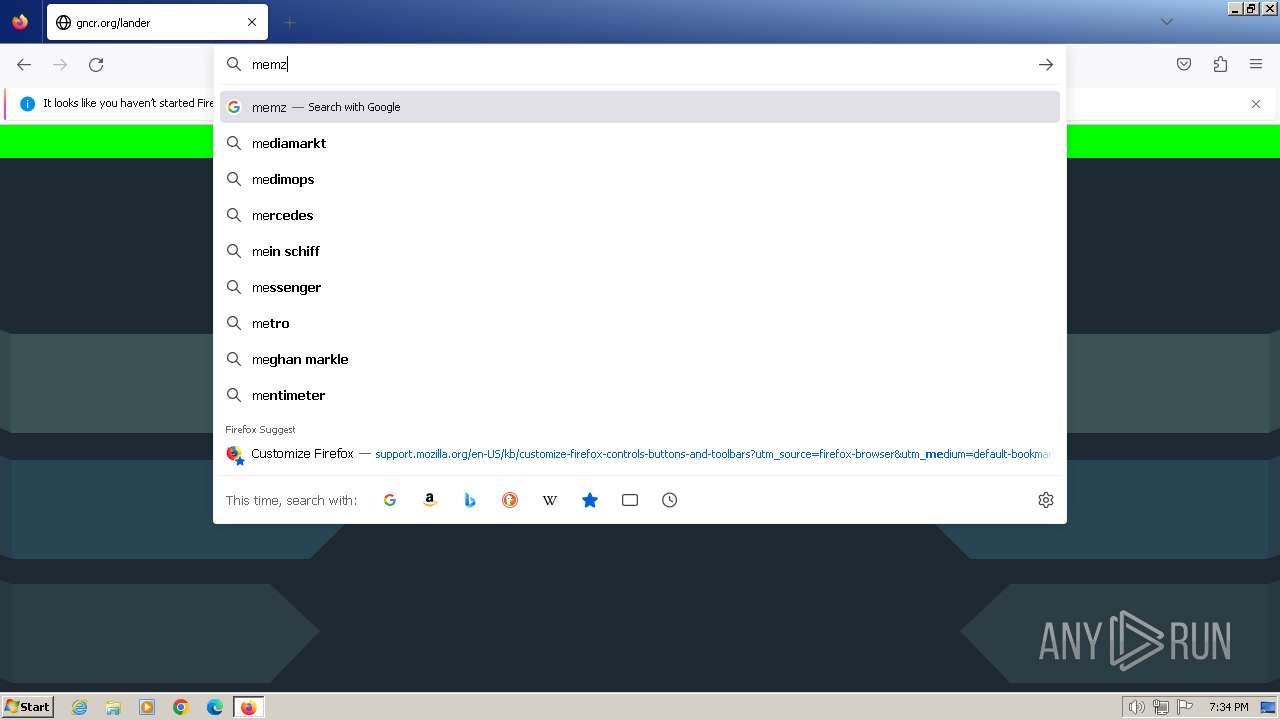Pick the 'mentimeter' suggestion

click(640, 395)
